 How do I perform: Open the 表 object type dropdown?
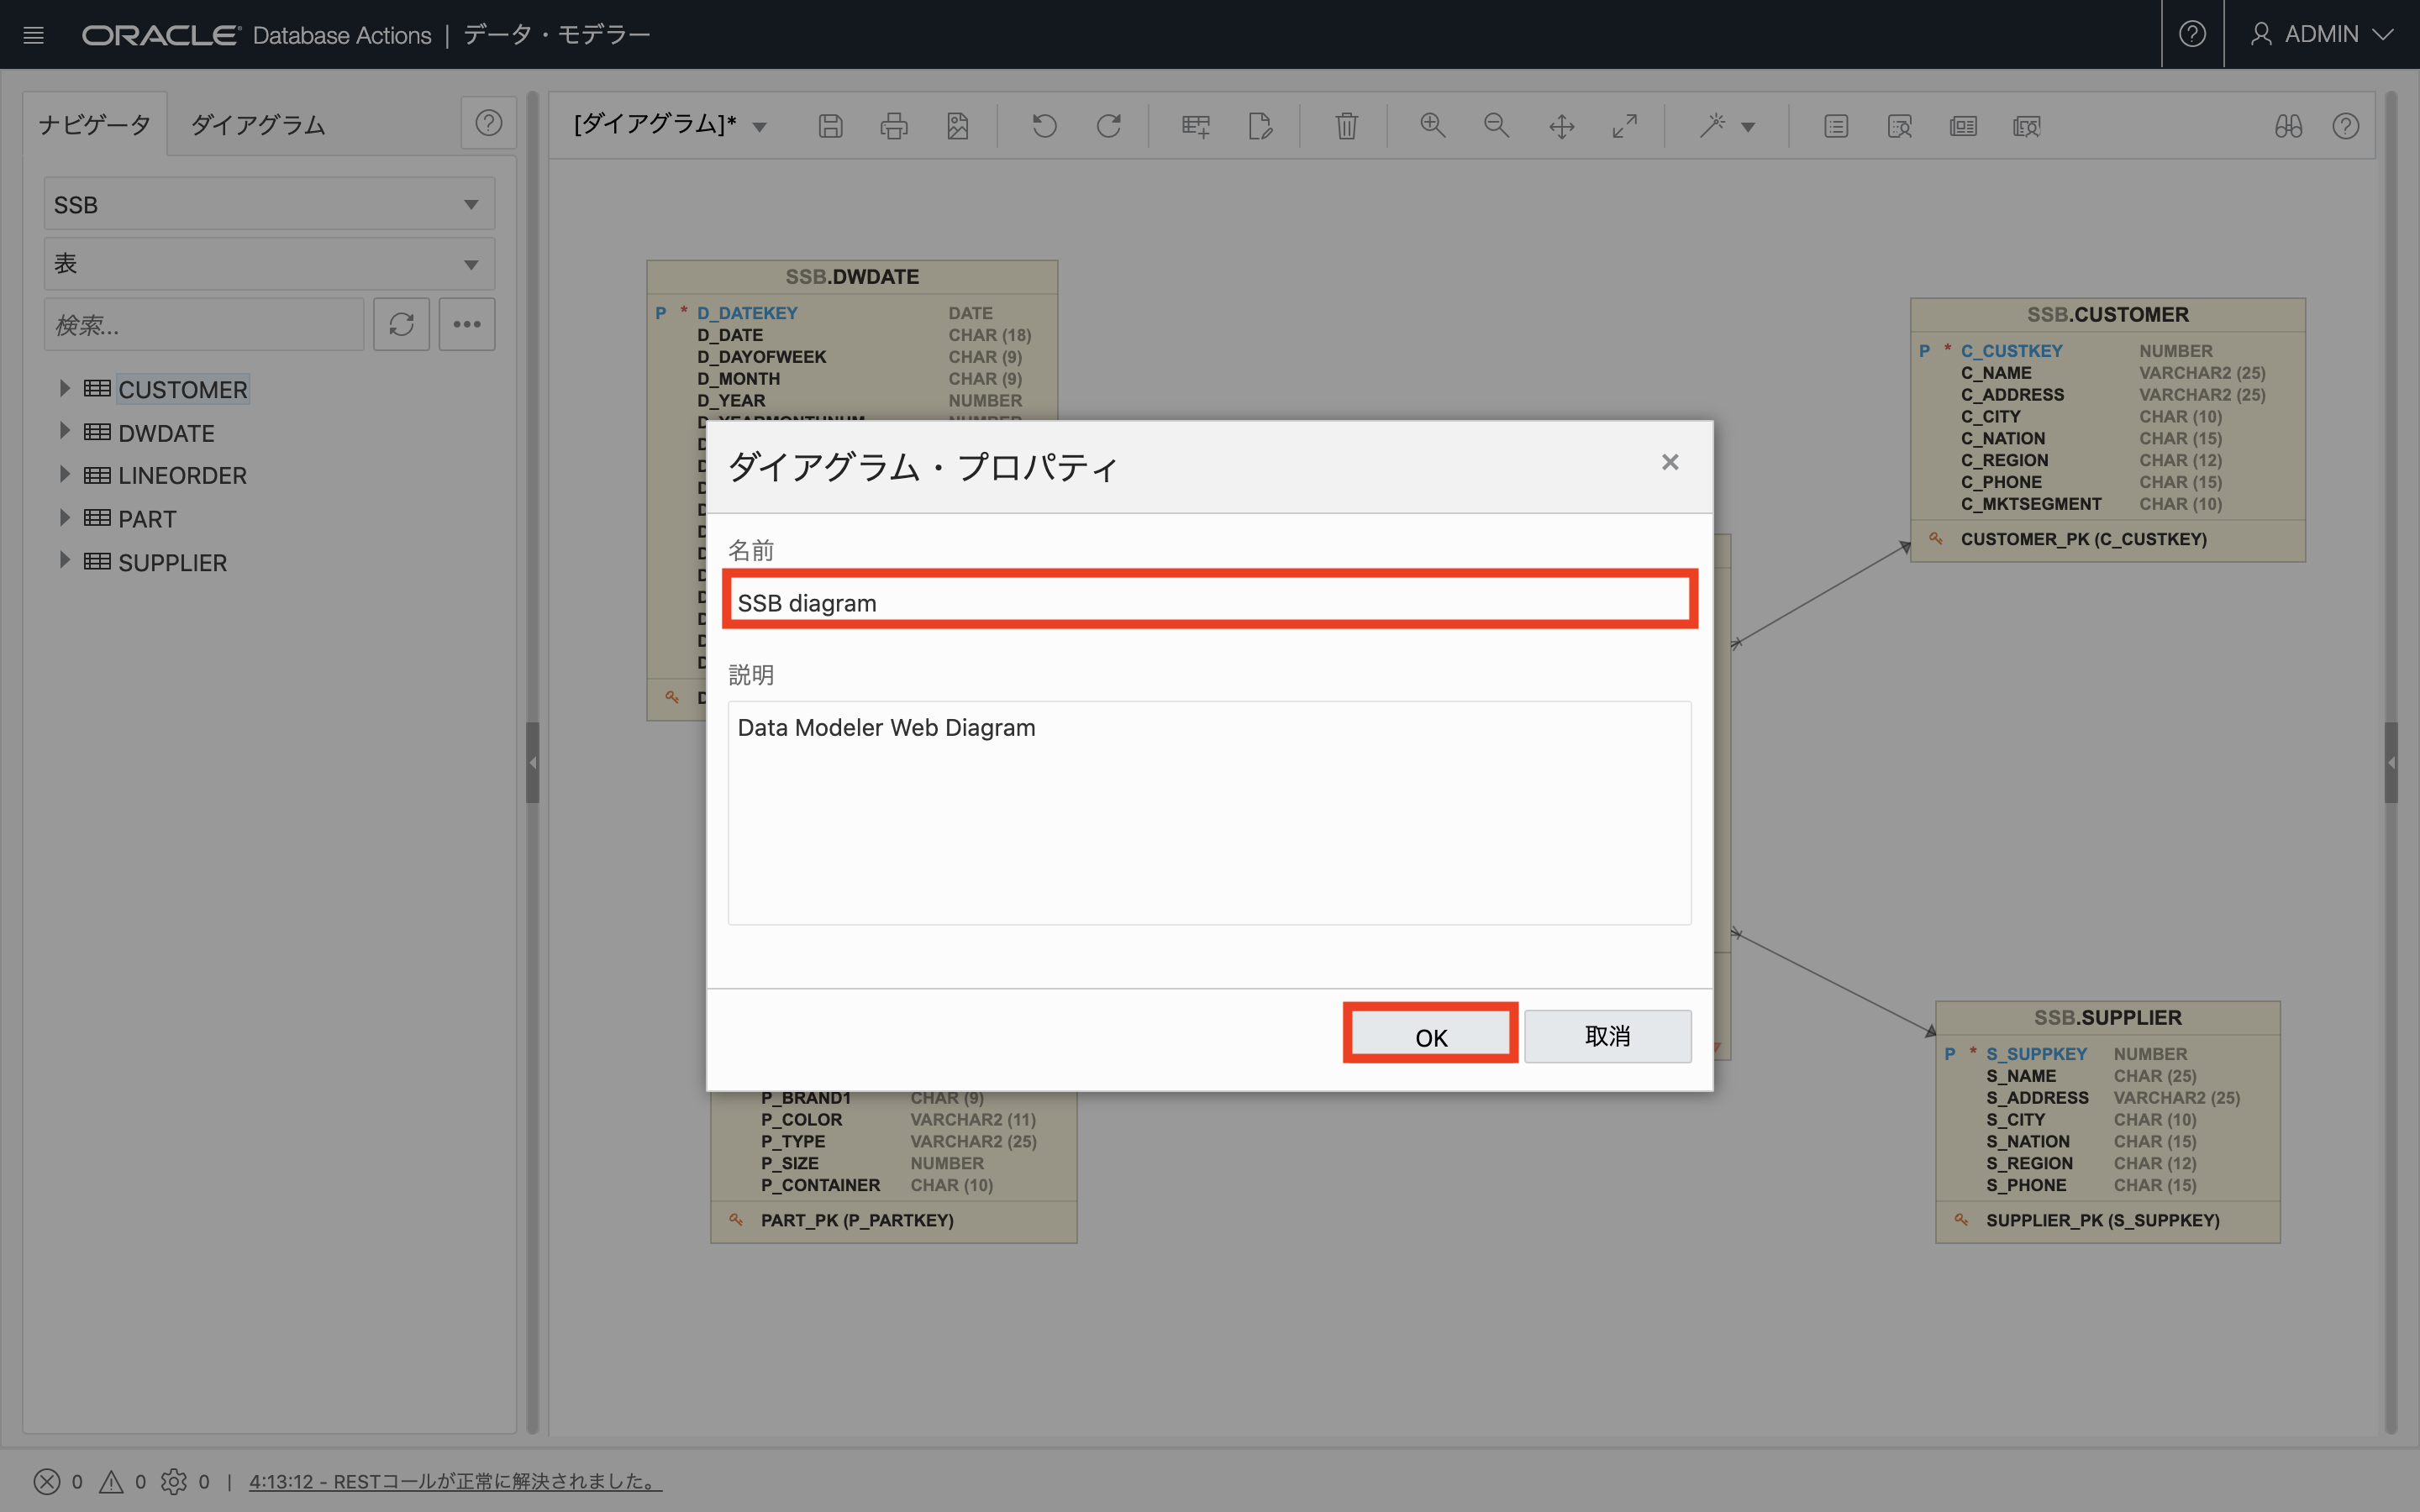269,264
